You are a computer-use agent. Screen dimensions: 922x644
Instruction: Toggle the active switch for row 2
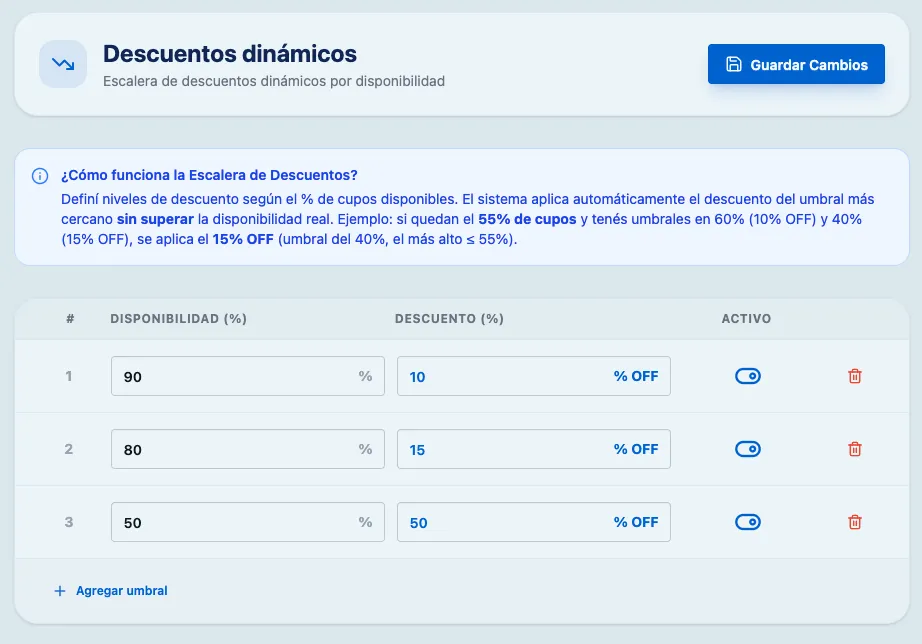point(747,449)
